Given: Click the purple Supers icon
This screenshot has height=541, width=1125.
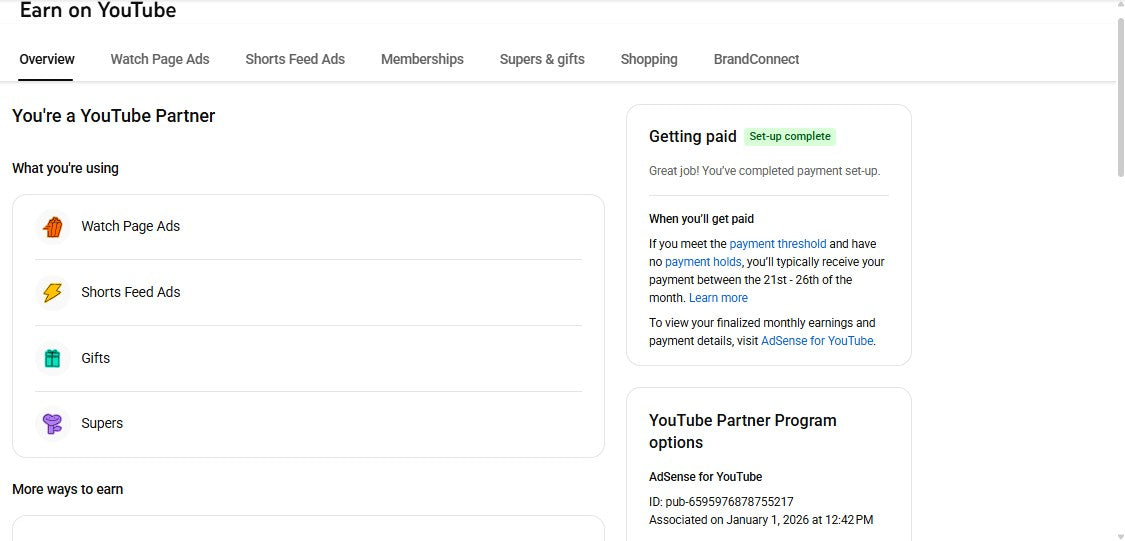Looking at the screenshot, I should (53, 423).
